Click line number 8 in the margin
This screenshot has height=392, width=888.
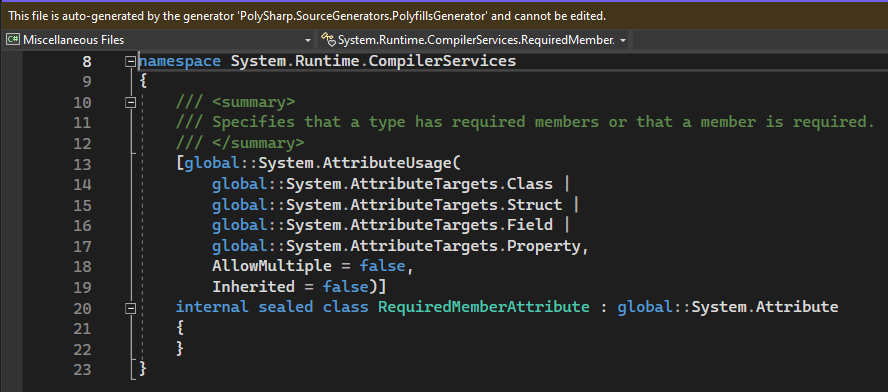[87, 61]
